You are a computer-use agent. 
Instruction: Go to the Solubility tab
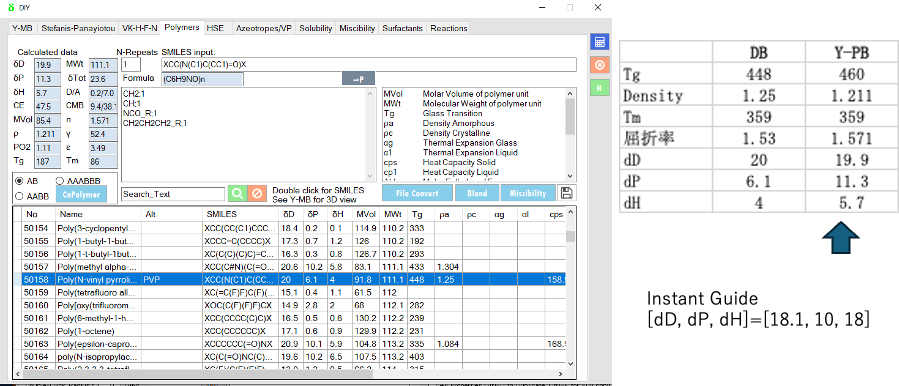[x=316, y=28]
